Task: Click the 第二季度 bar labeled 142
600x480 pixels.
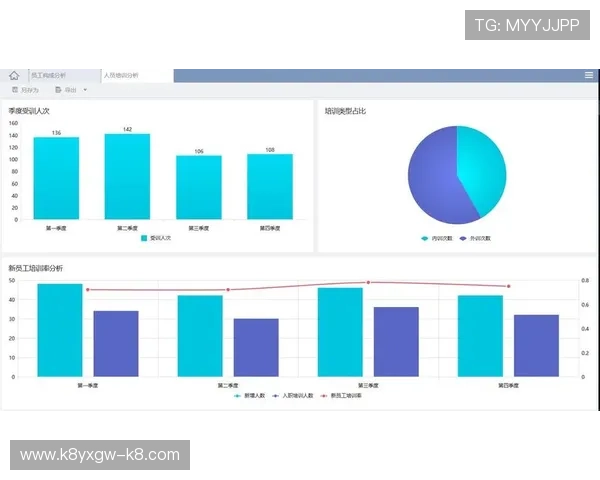Action: [x=127, y=176]
